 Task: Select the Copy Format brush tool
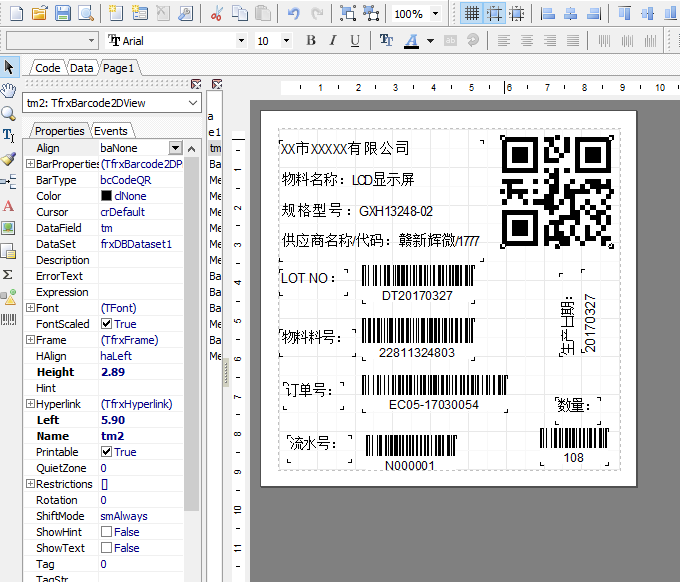(x=9, y=159)
